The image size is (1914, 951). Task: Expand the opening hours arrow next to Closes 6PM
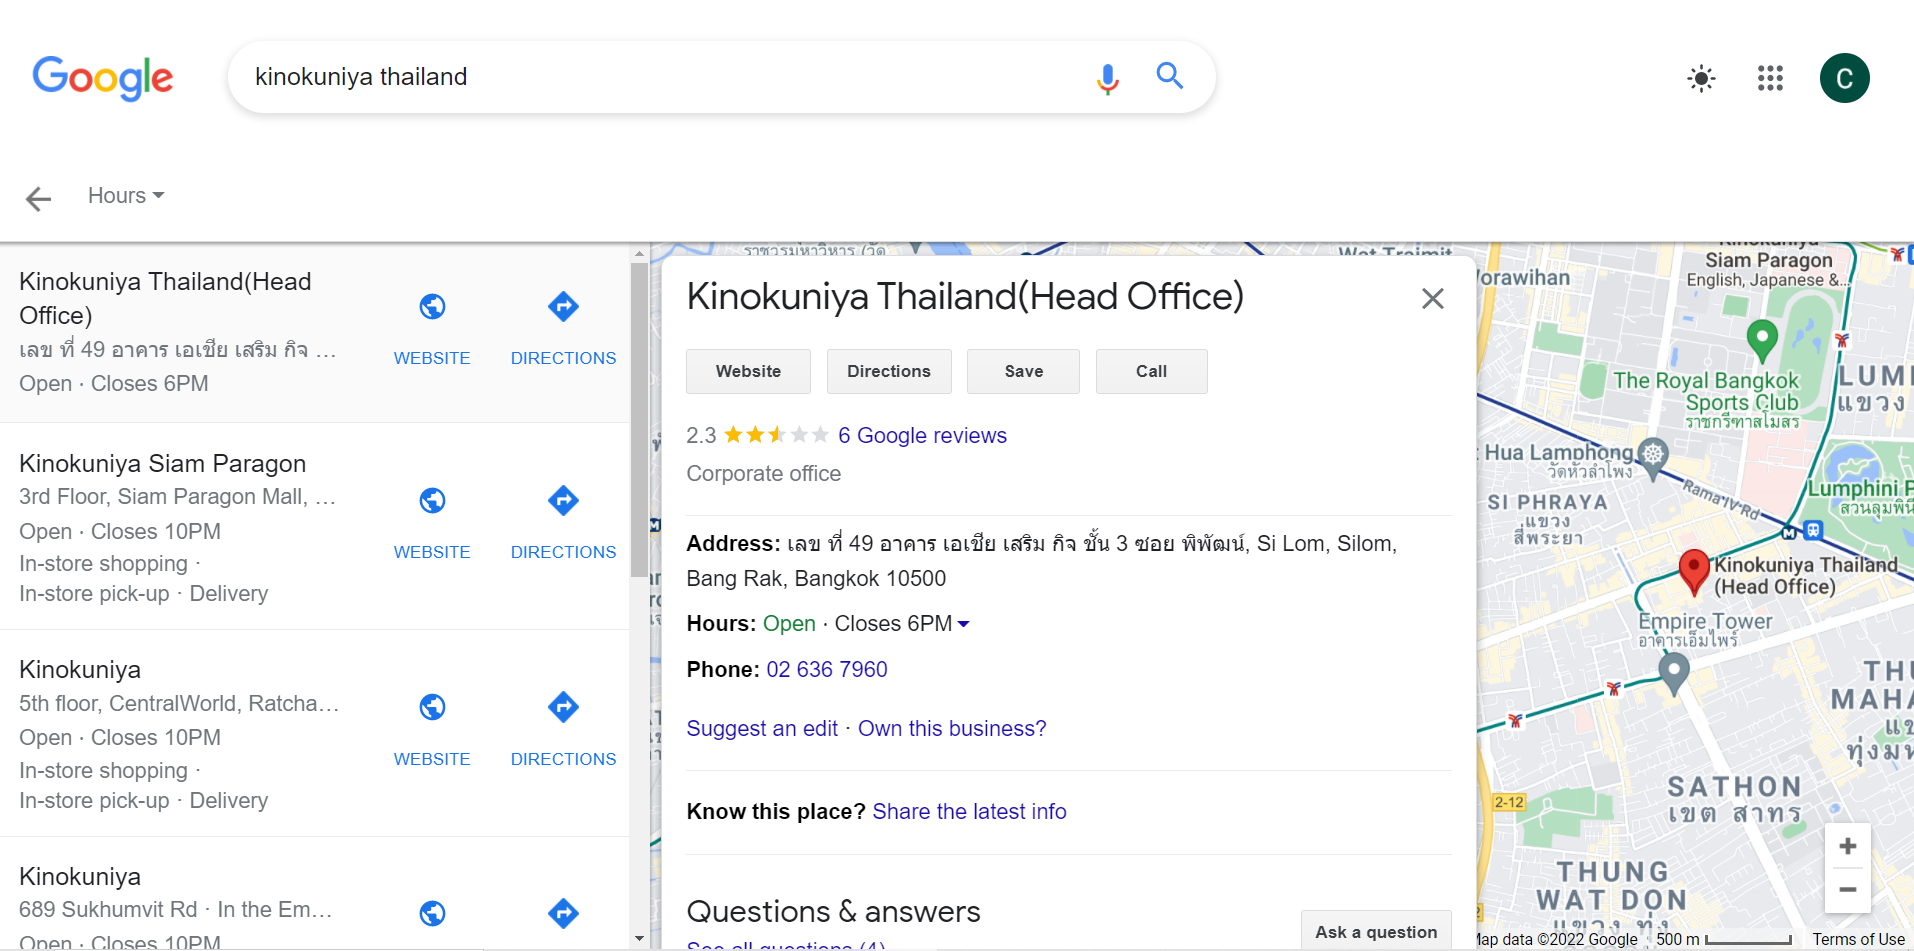963,624
